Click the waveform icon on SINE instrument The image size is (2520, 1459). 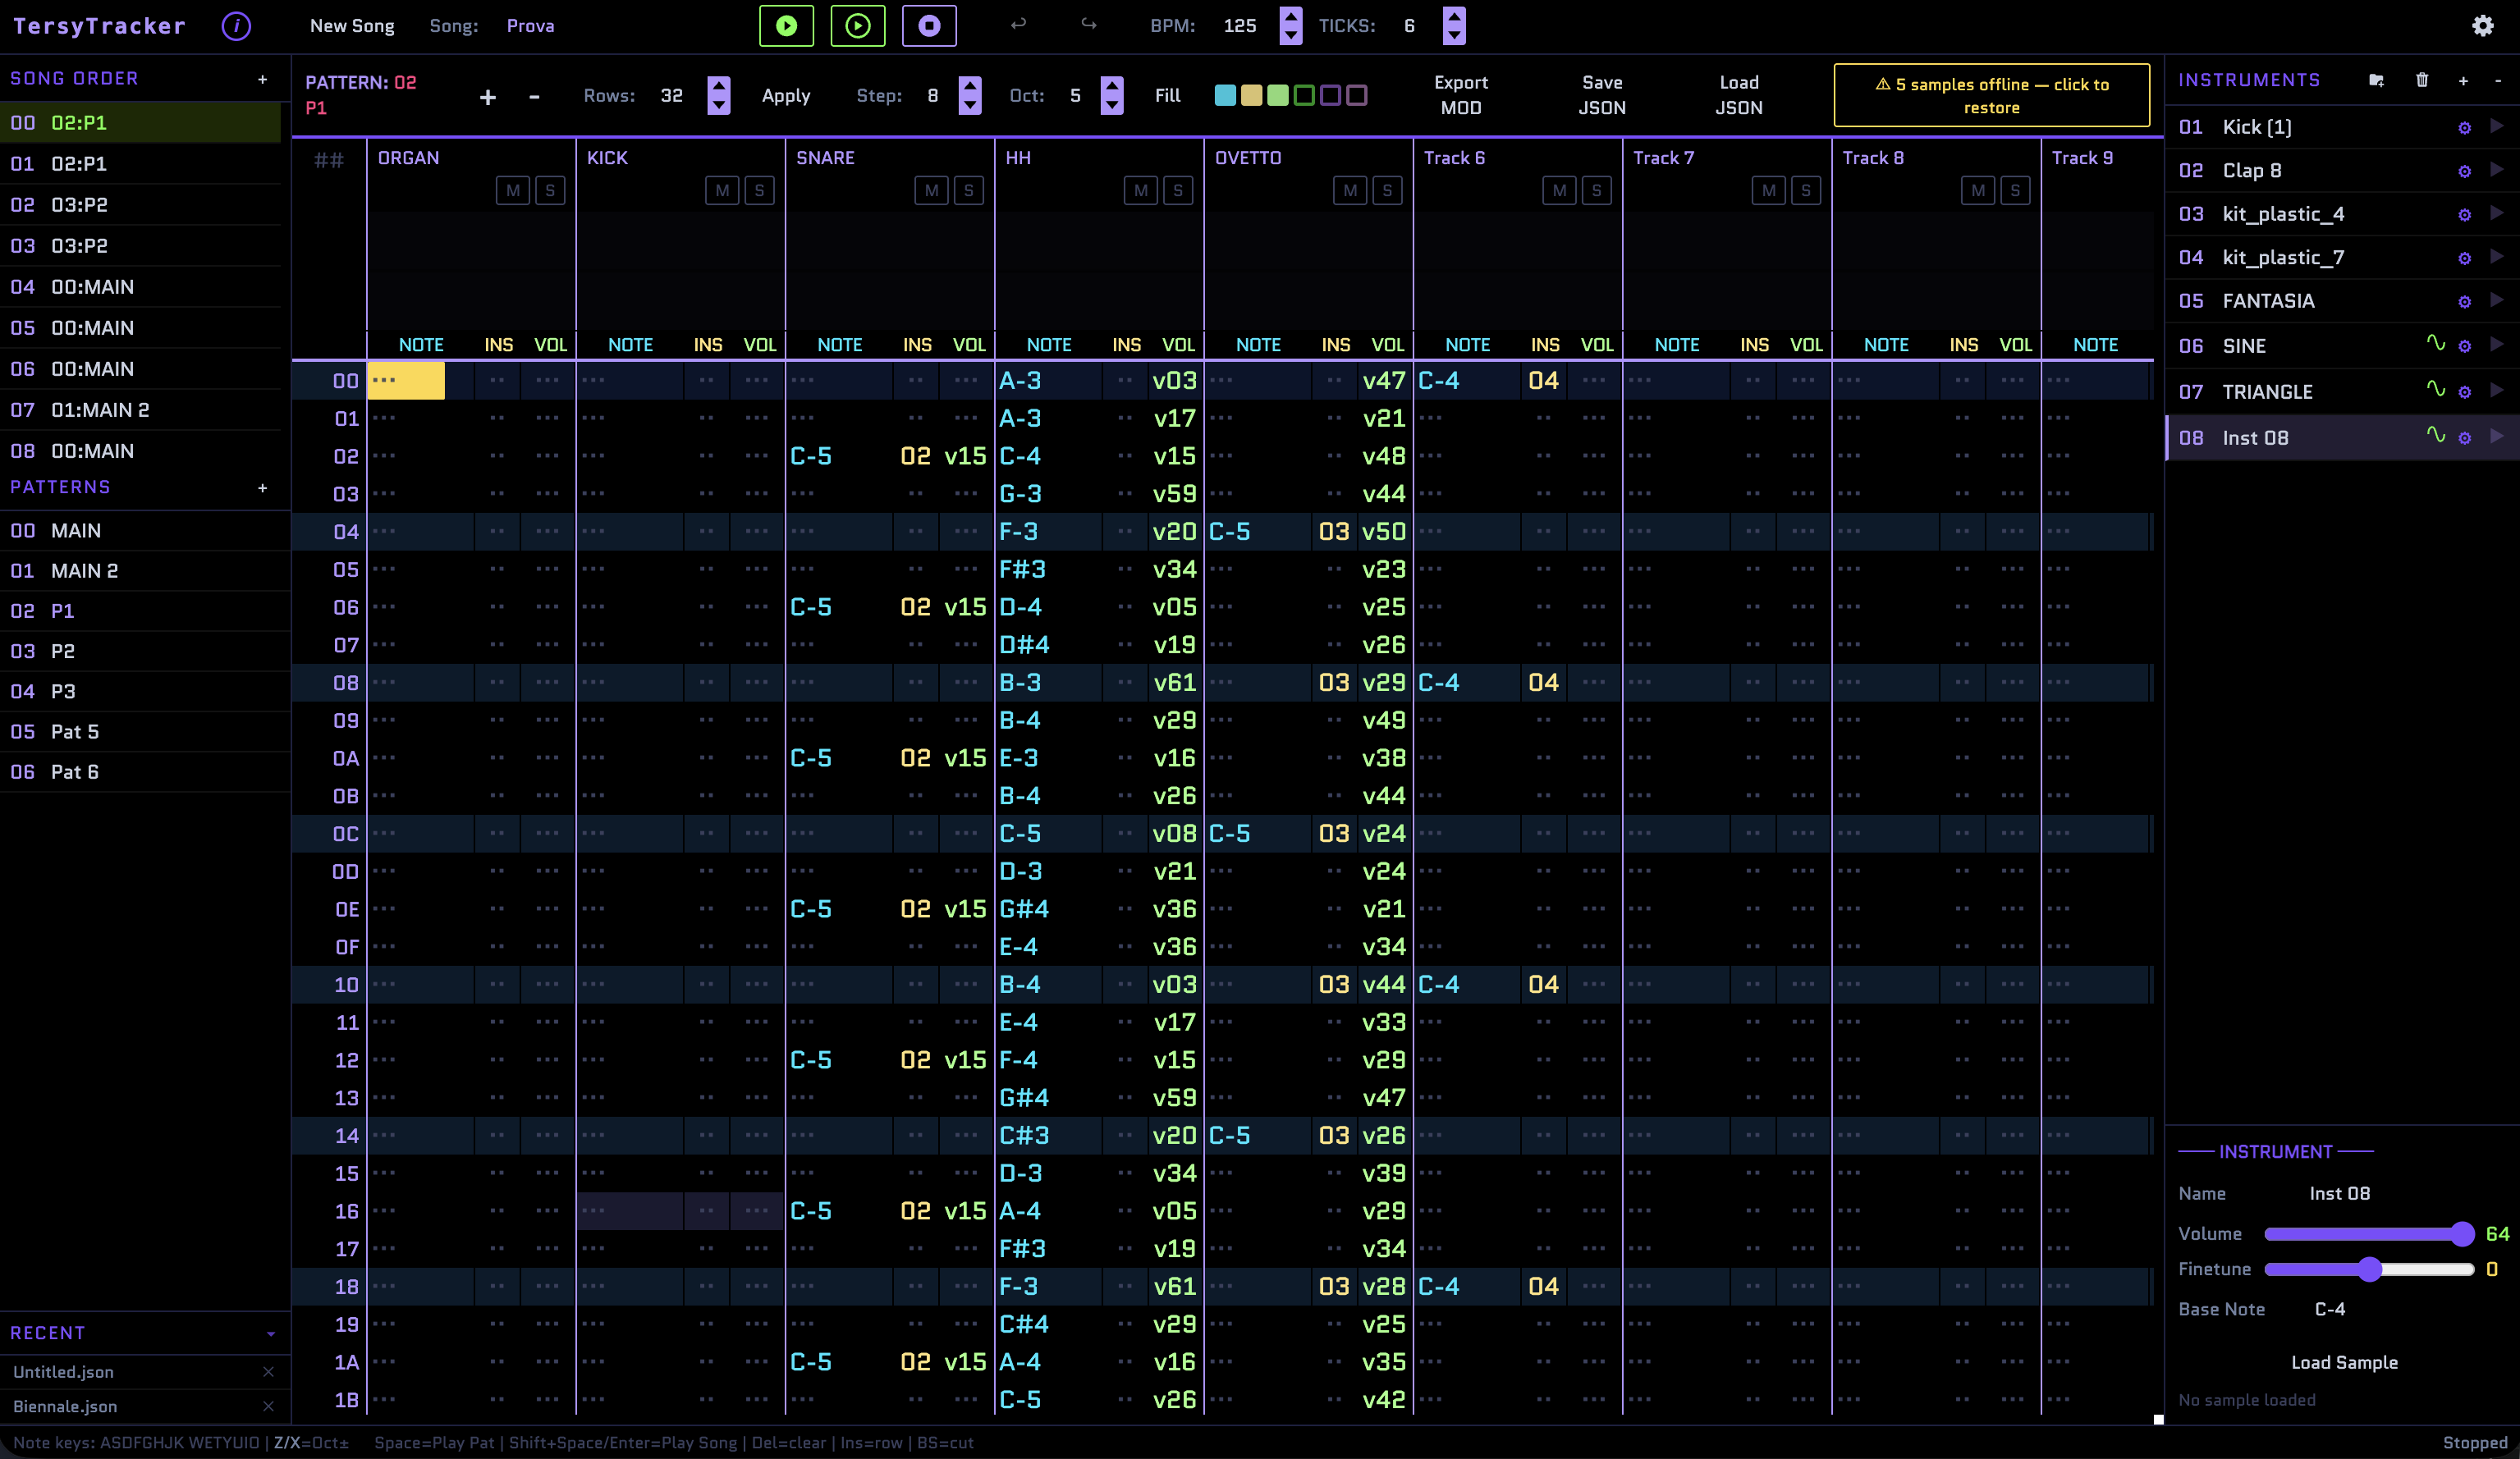pos(2436,344)
